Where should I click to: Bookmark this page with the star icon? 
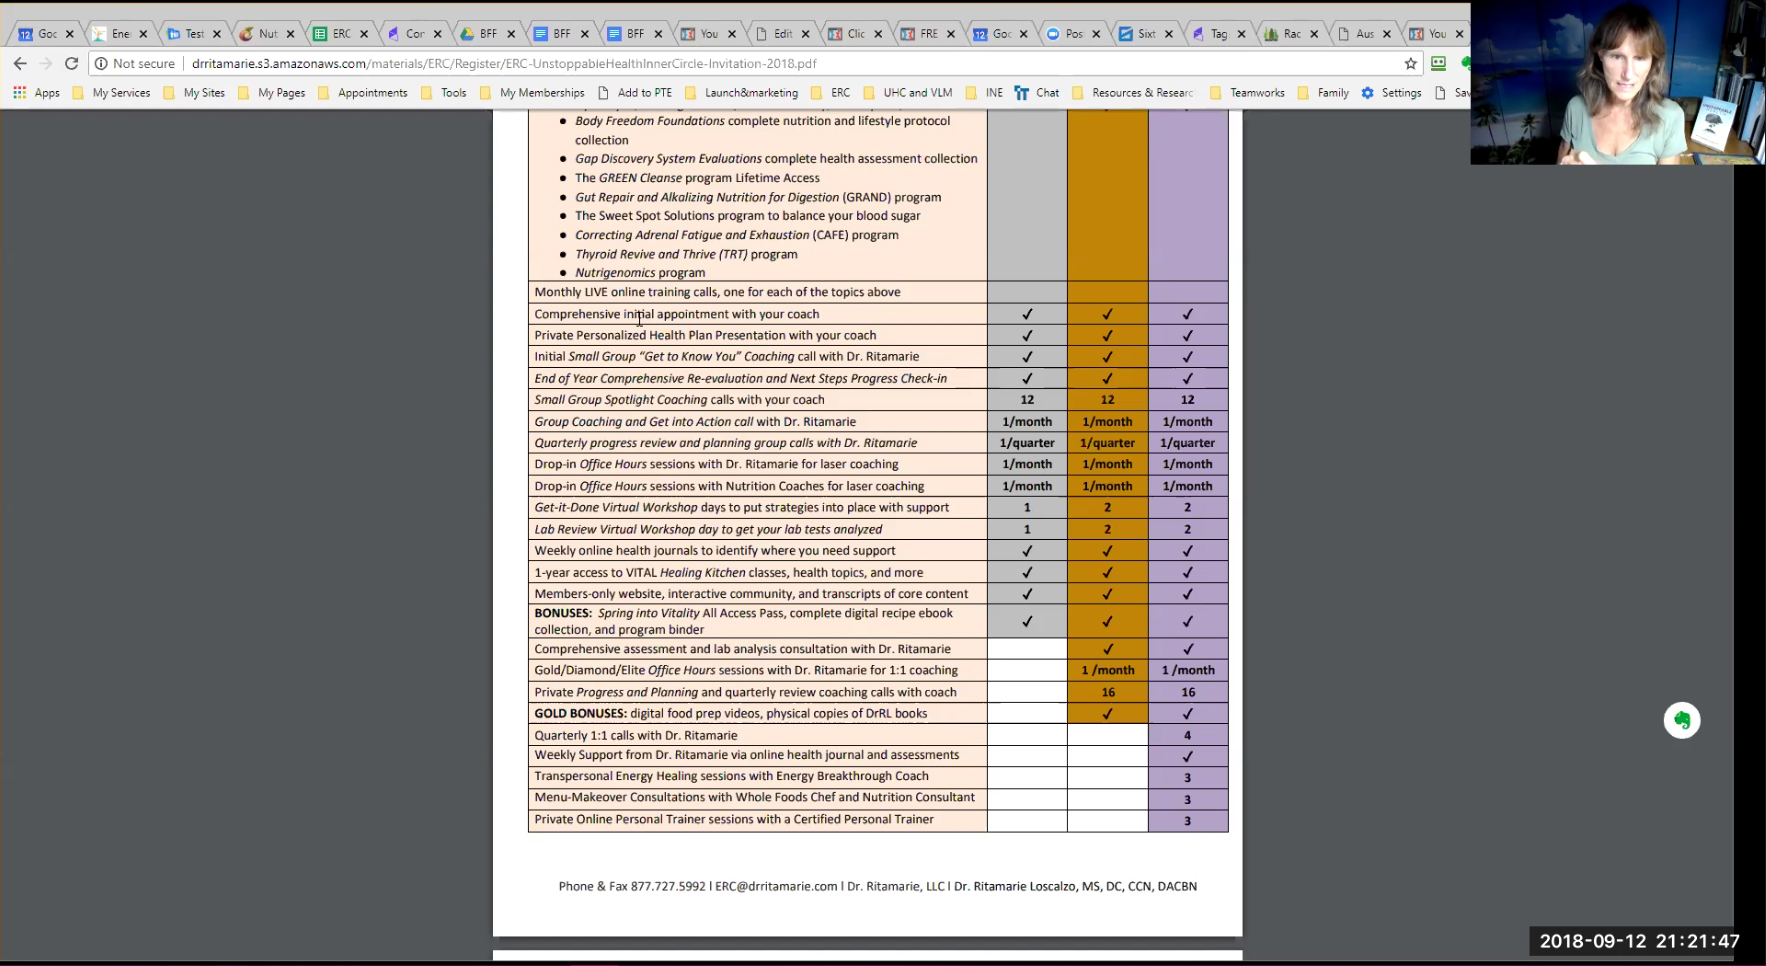(1410, 63)
